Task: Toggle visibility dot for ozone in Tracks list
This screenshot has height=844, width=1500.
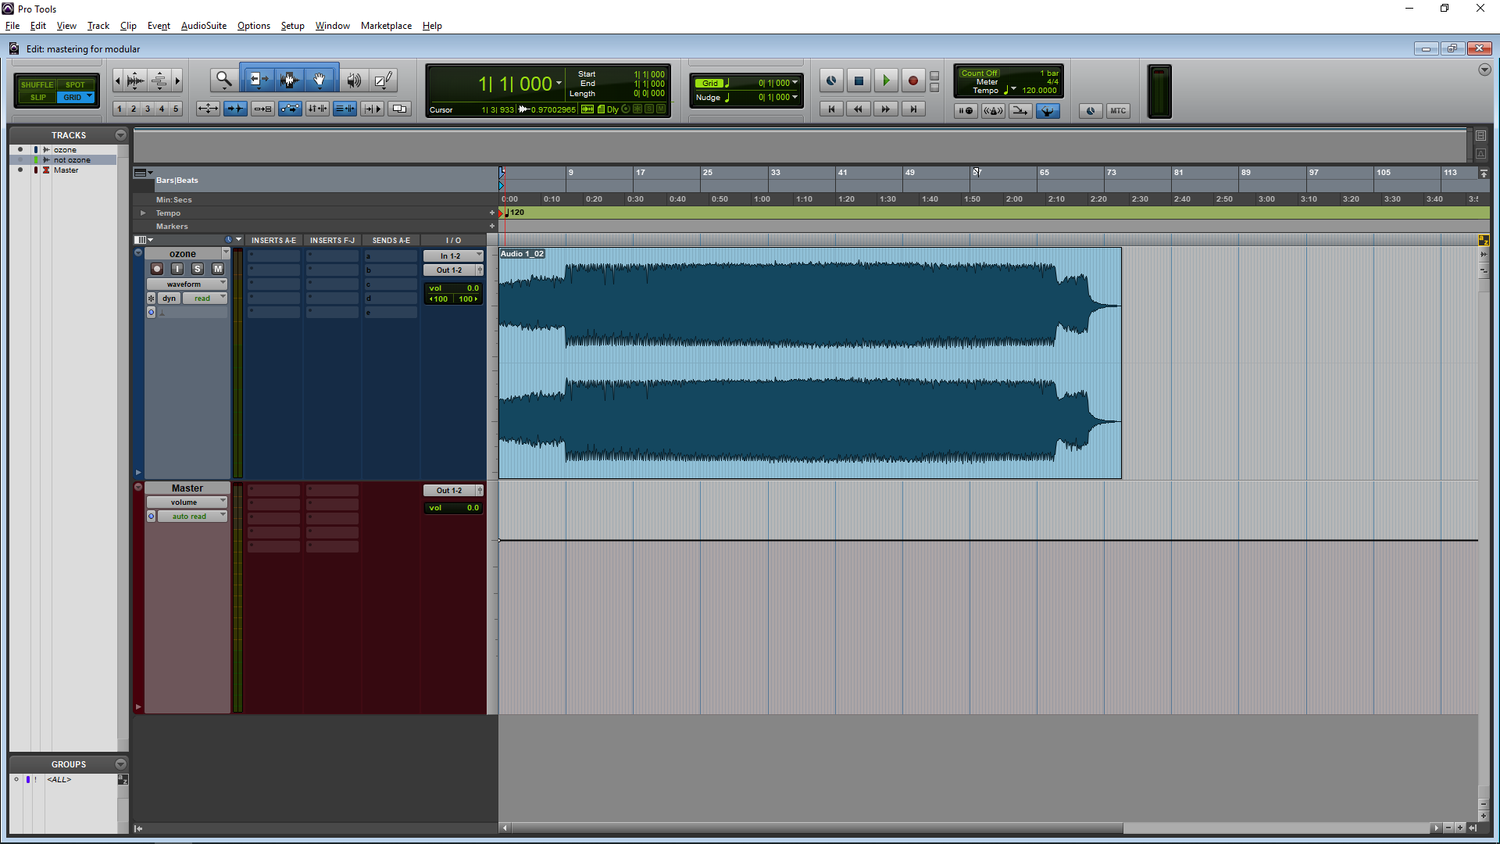Action: [x=20, y=149]
